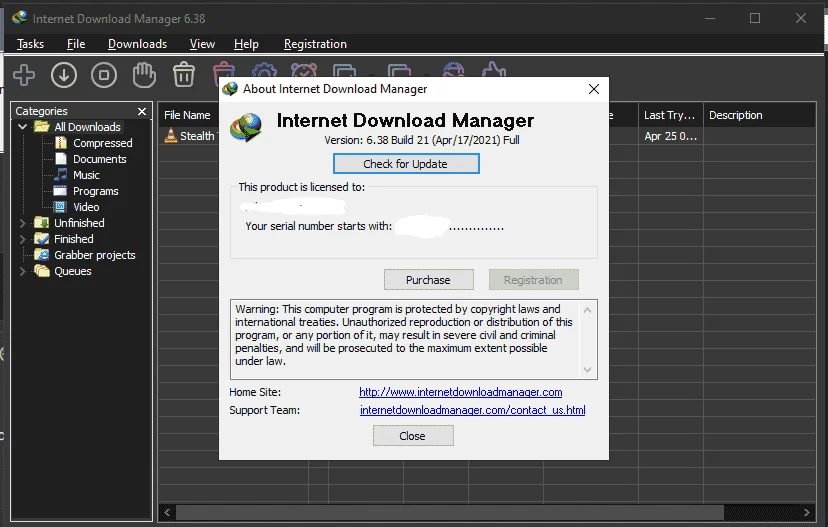Select the Video category
828x527 pixels.
click(x=86, y=207)
